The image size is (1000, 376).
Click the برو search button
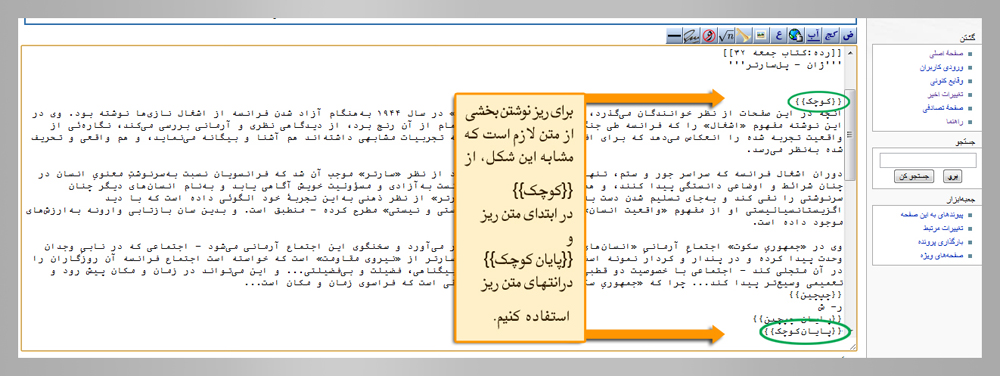[x=952, y=176]
